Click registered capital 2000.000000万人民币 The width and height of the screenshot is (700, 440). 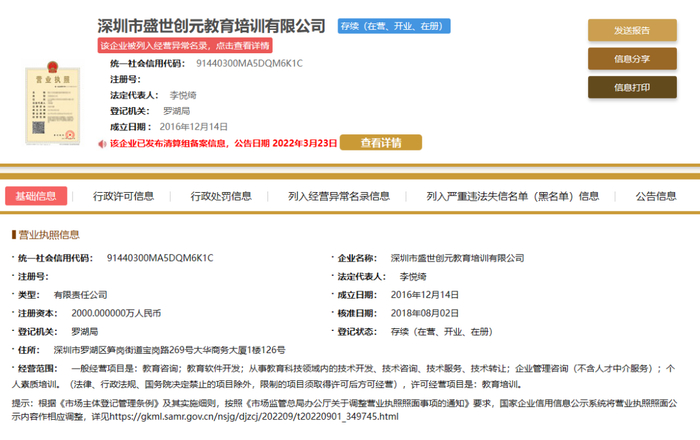pyautogui.click(x=116, y=313)
